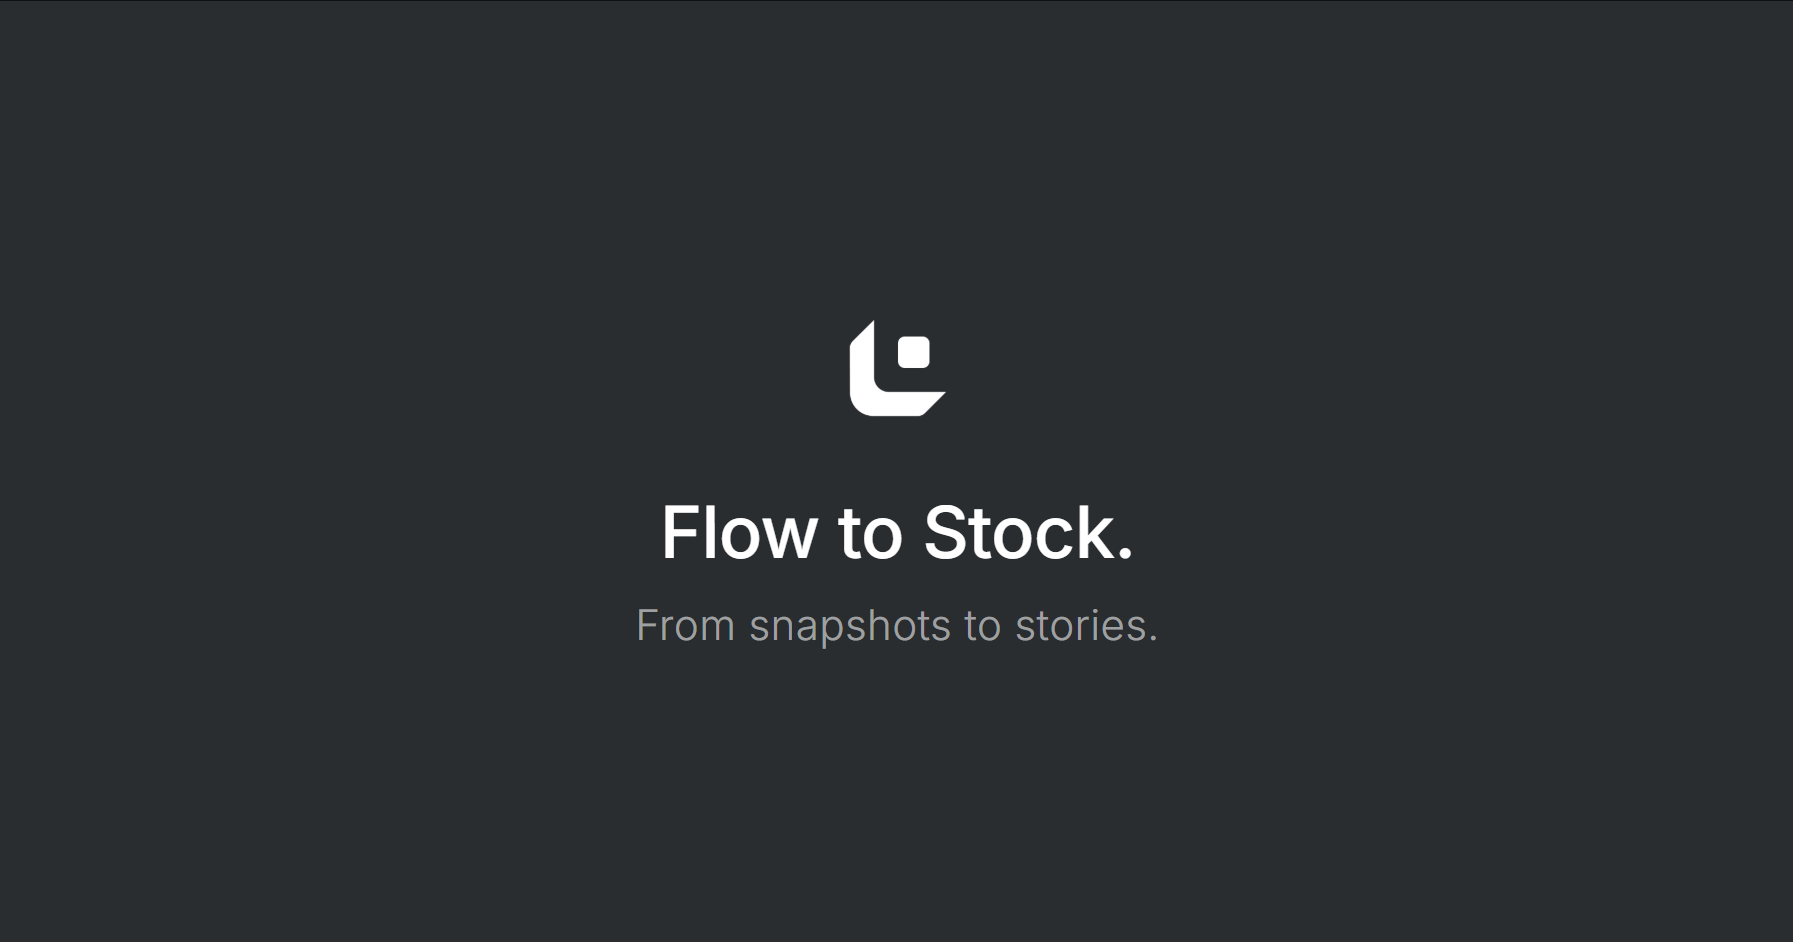
Task: Select the word "From" in the subtitle
Action: [x=686, y=626]
